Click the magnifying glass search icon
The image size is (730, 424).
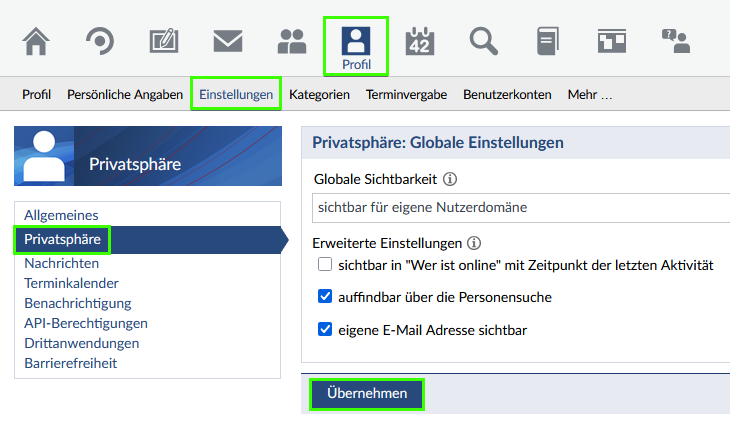point(484,41)
